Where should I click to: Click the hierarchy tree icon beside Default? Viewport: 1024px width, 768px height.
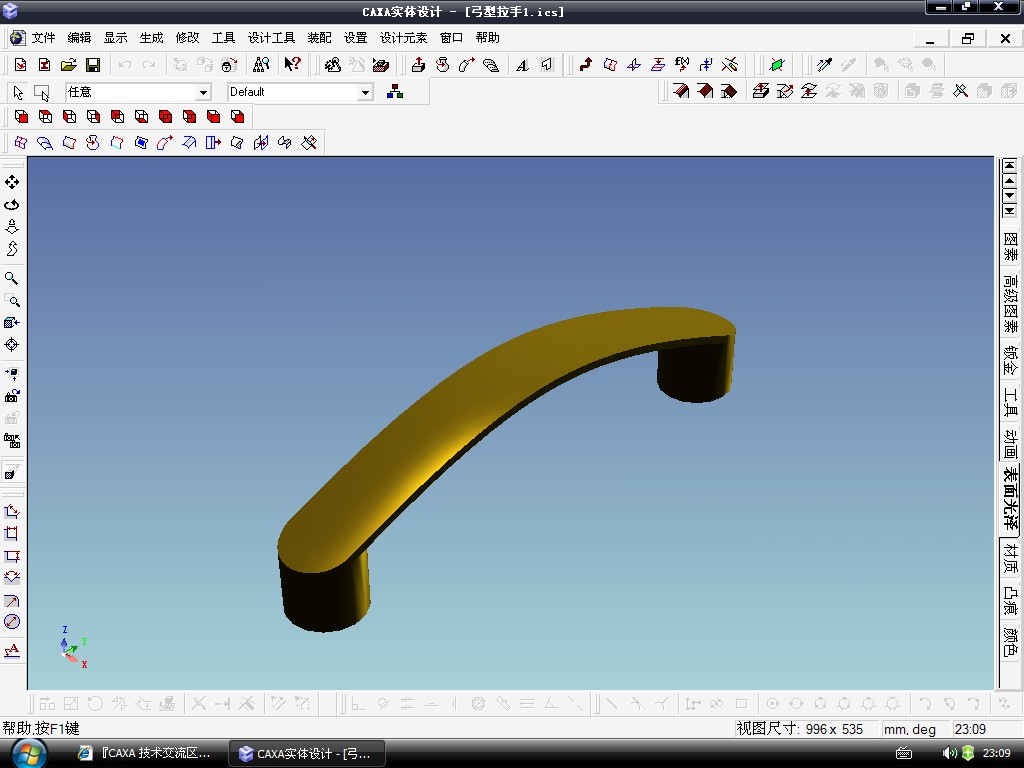coord(395,92)
